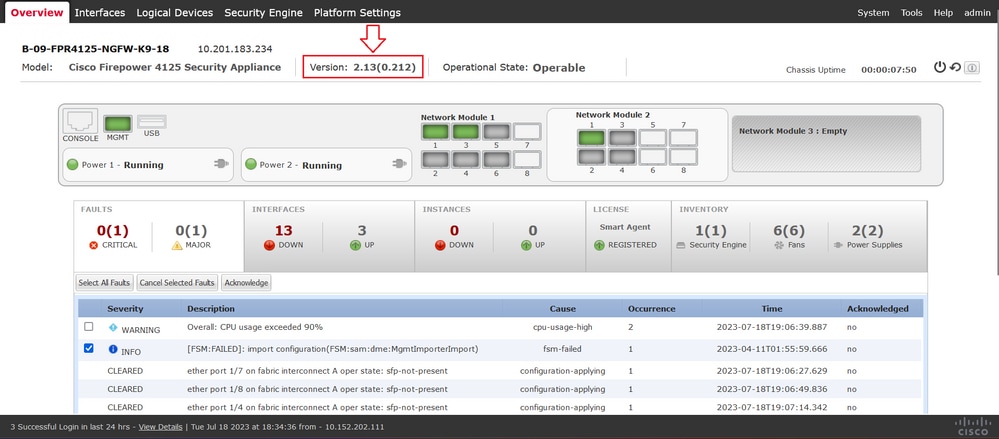Click the Acknowledge button

click(247, 282)
